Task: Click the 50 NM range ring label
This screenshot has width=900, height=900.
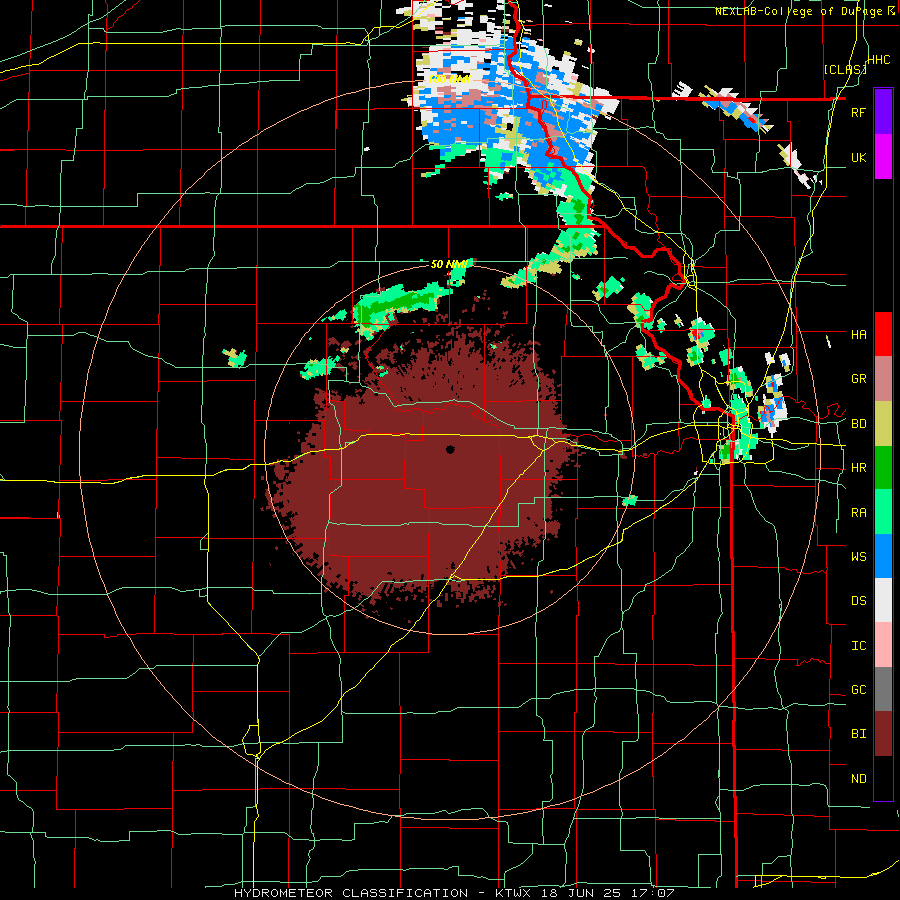Action: (449, 265)
